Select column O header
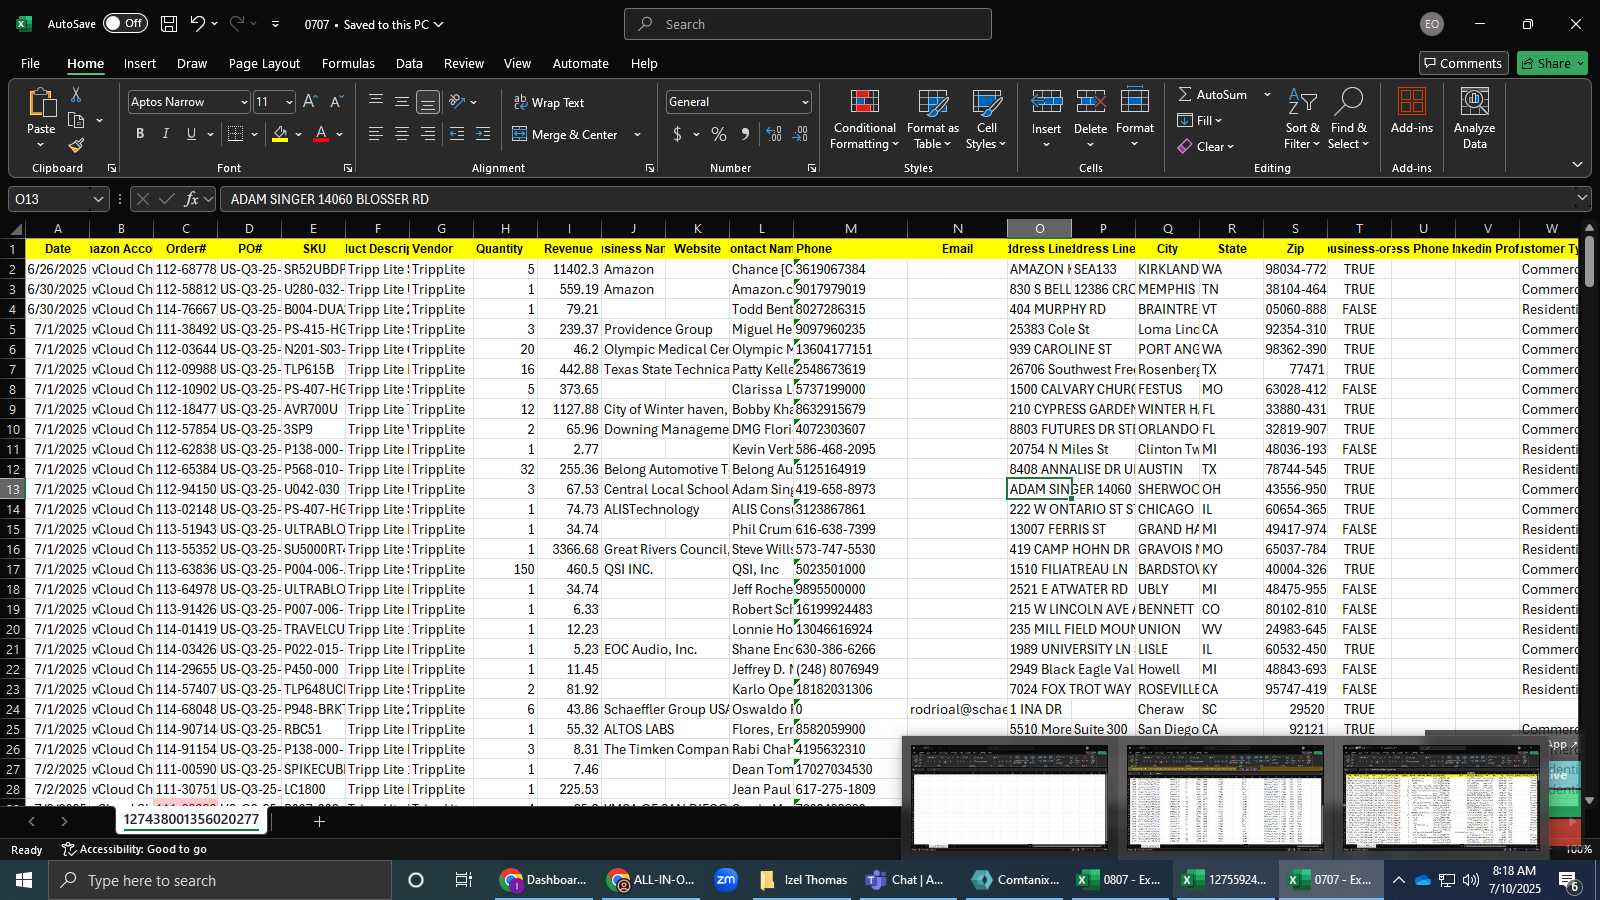1600x900 pixels. tap(1039, 229)
